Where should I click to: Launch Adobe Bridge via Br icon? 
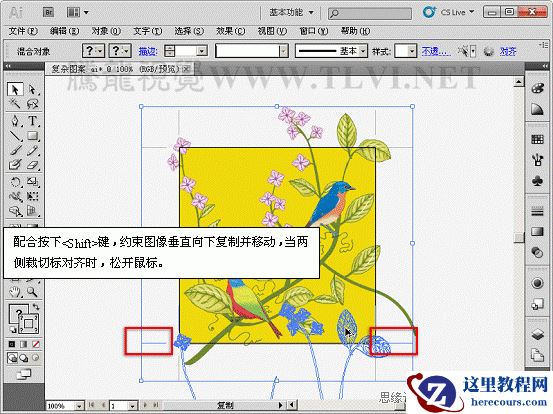(x=48, y=12)
